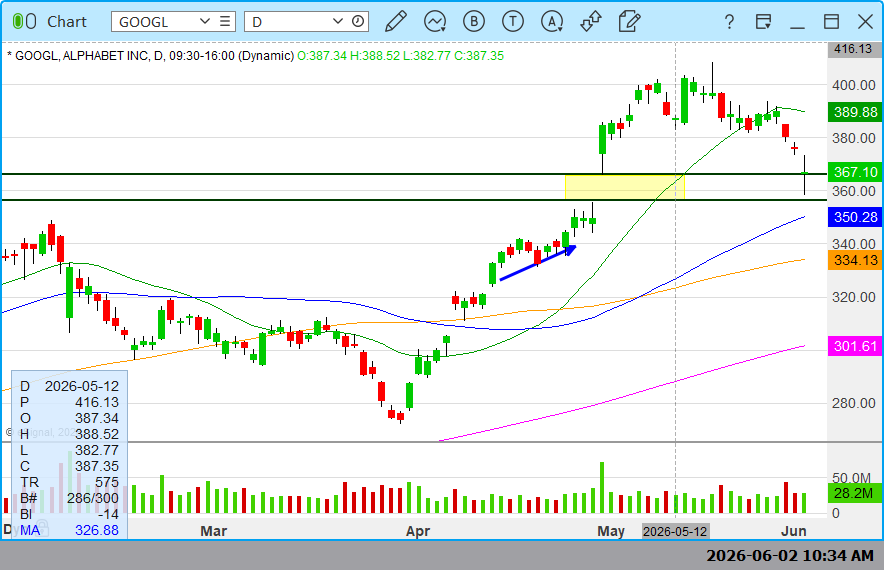Click the circled B icon

click(474, 21)
